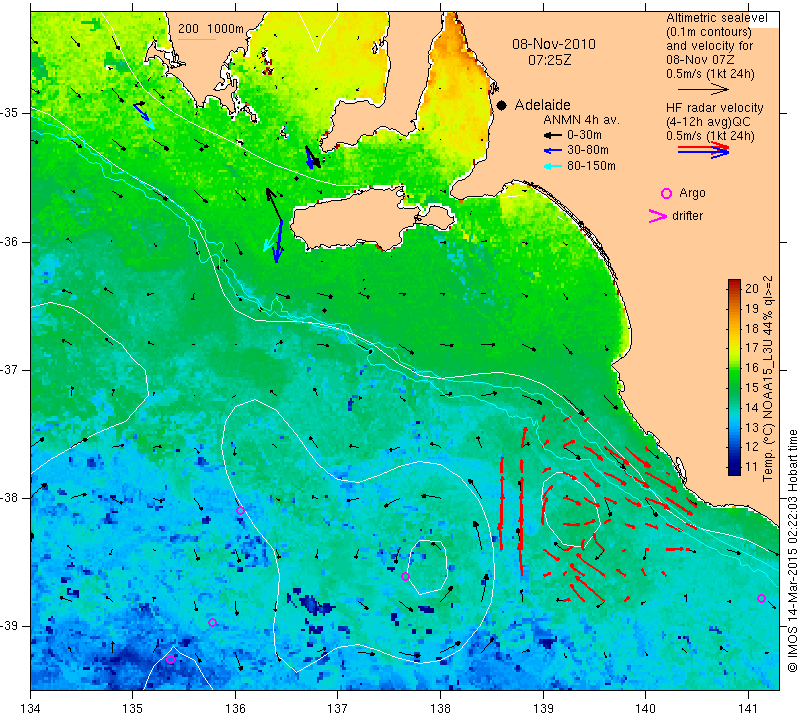The height and width of the screenshot is (720, 800).
Task: Click the red-blue HF radar velocity arrow
Action: point(704,149)
